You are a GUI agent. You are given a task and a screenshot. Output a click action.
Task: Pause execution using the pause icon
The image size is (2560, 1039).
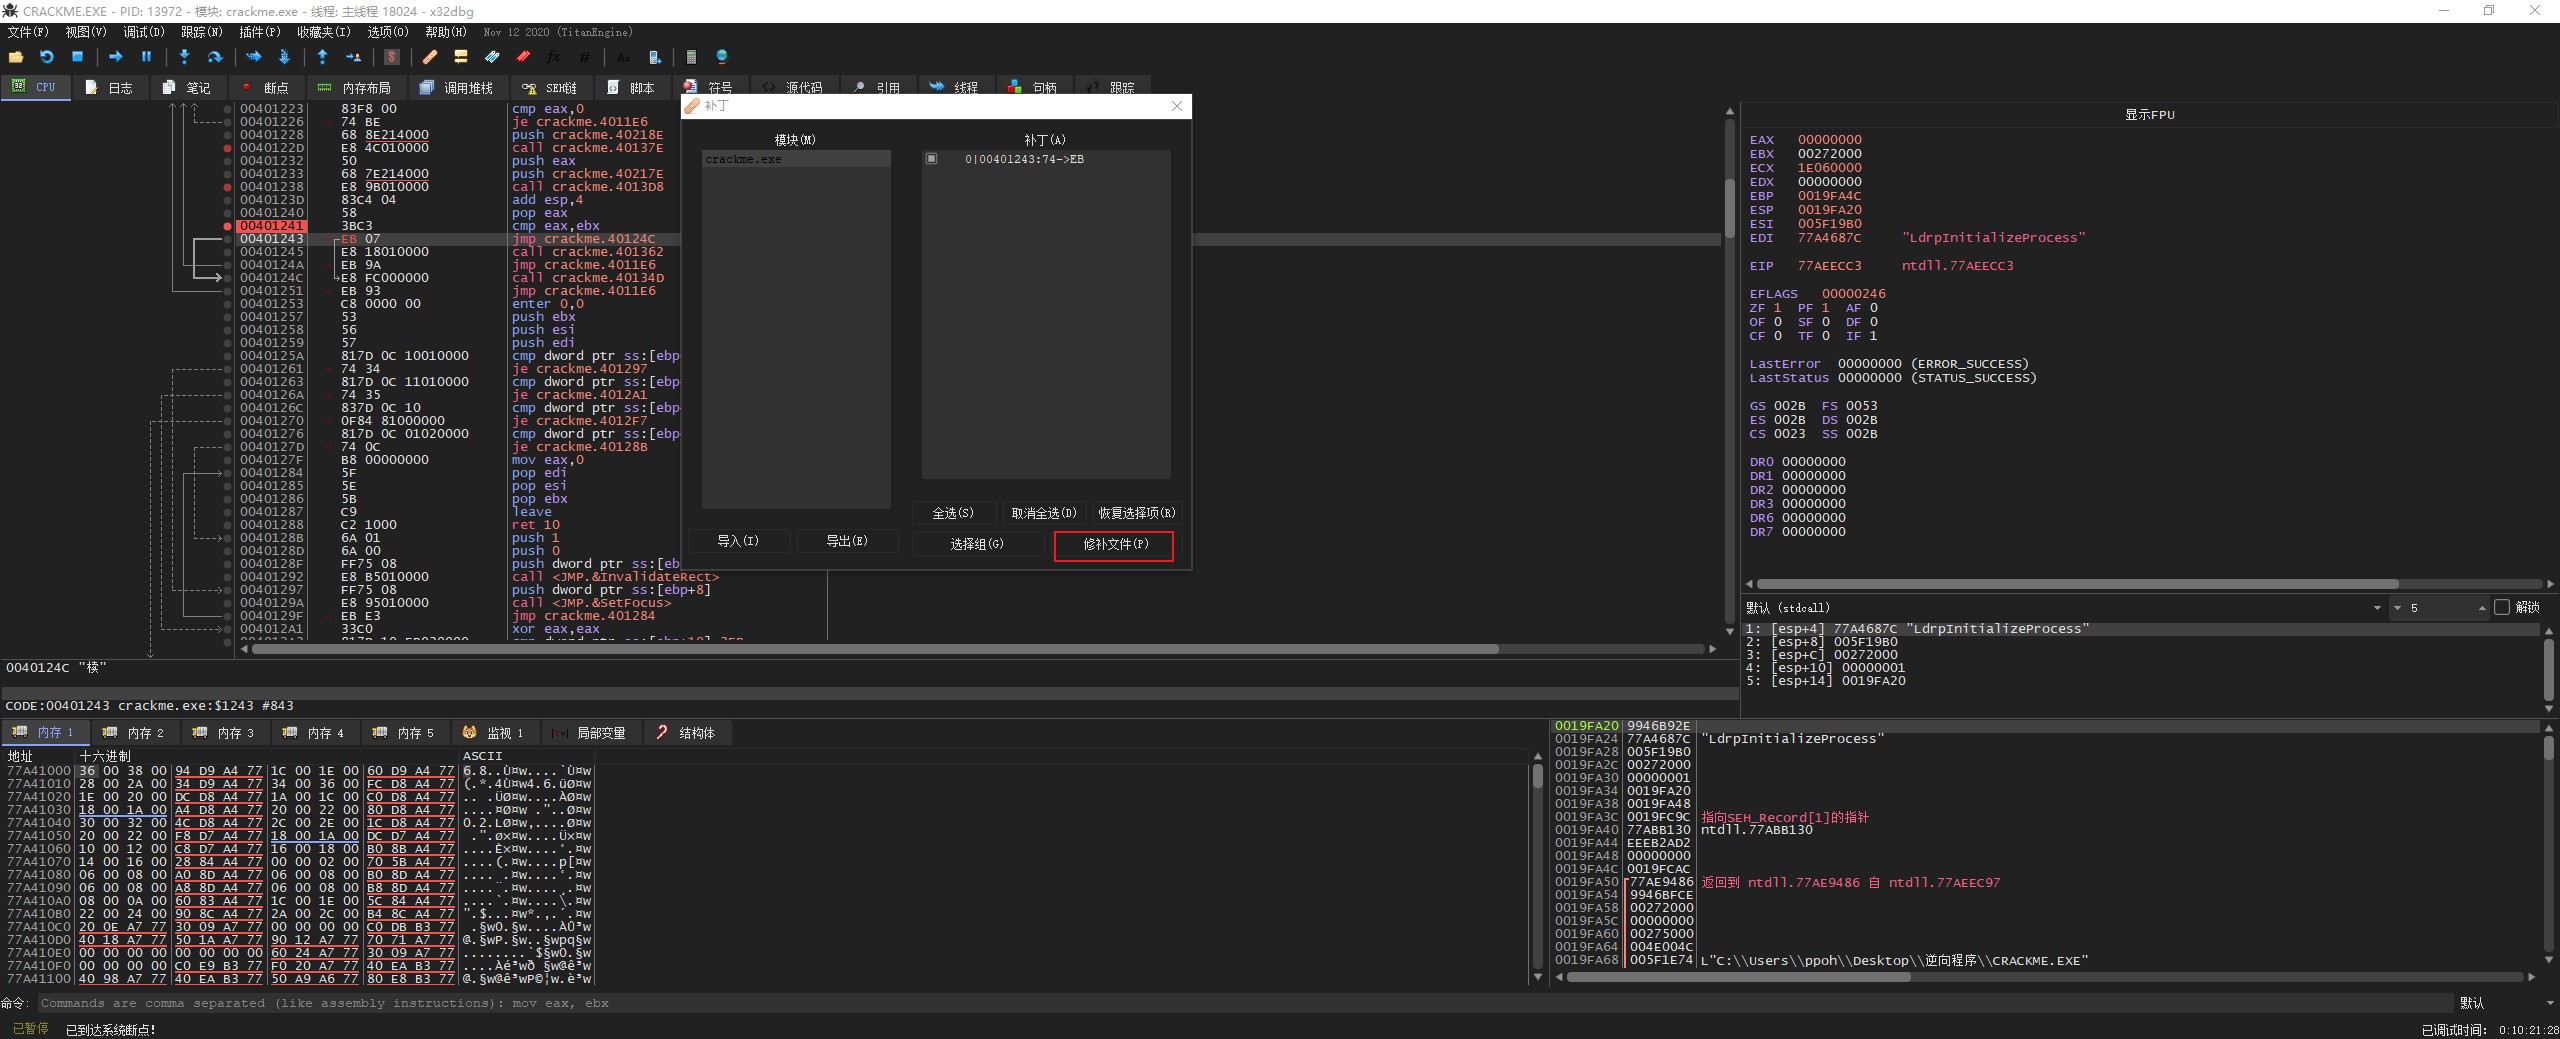[146, 57]
